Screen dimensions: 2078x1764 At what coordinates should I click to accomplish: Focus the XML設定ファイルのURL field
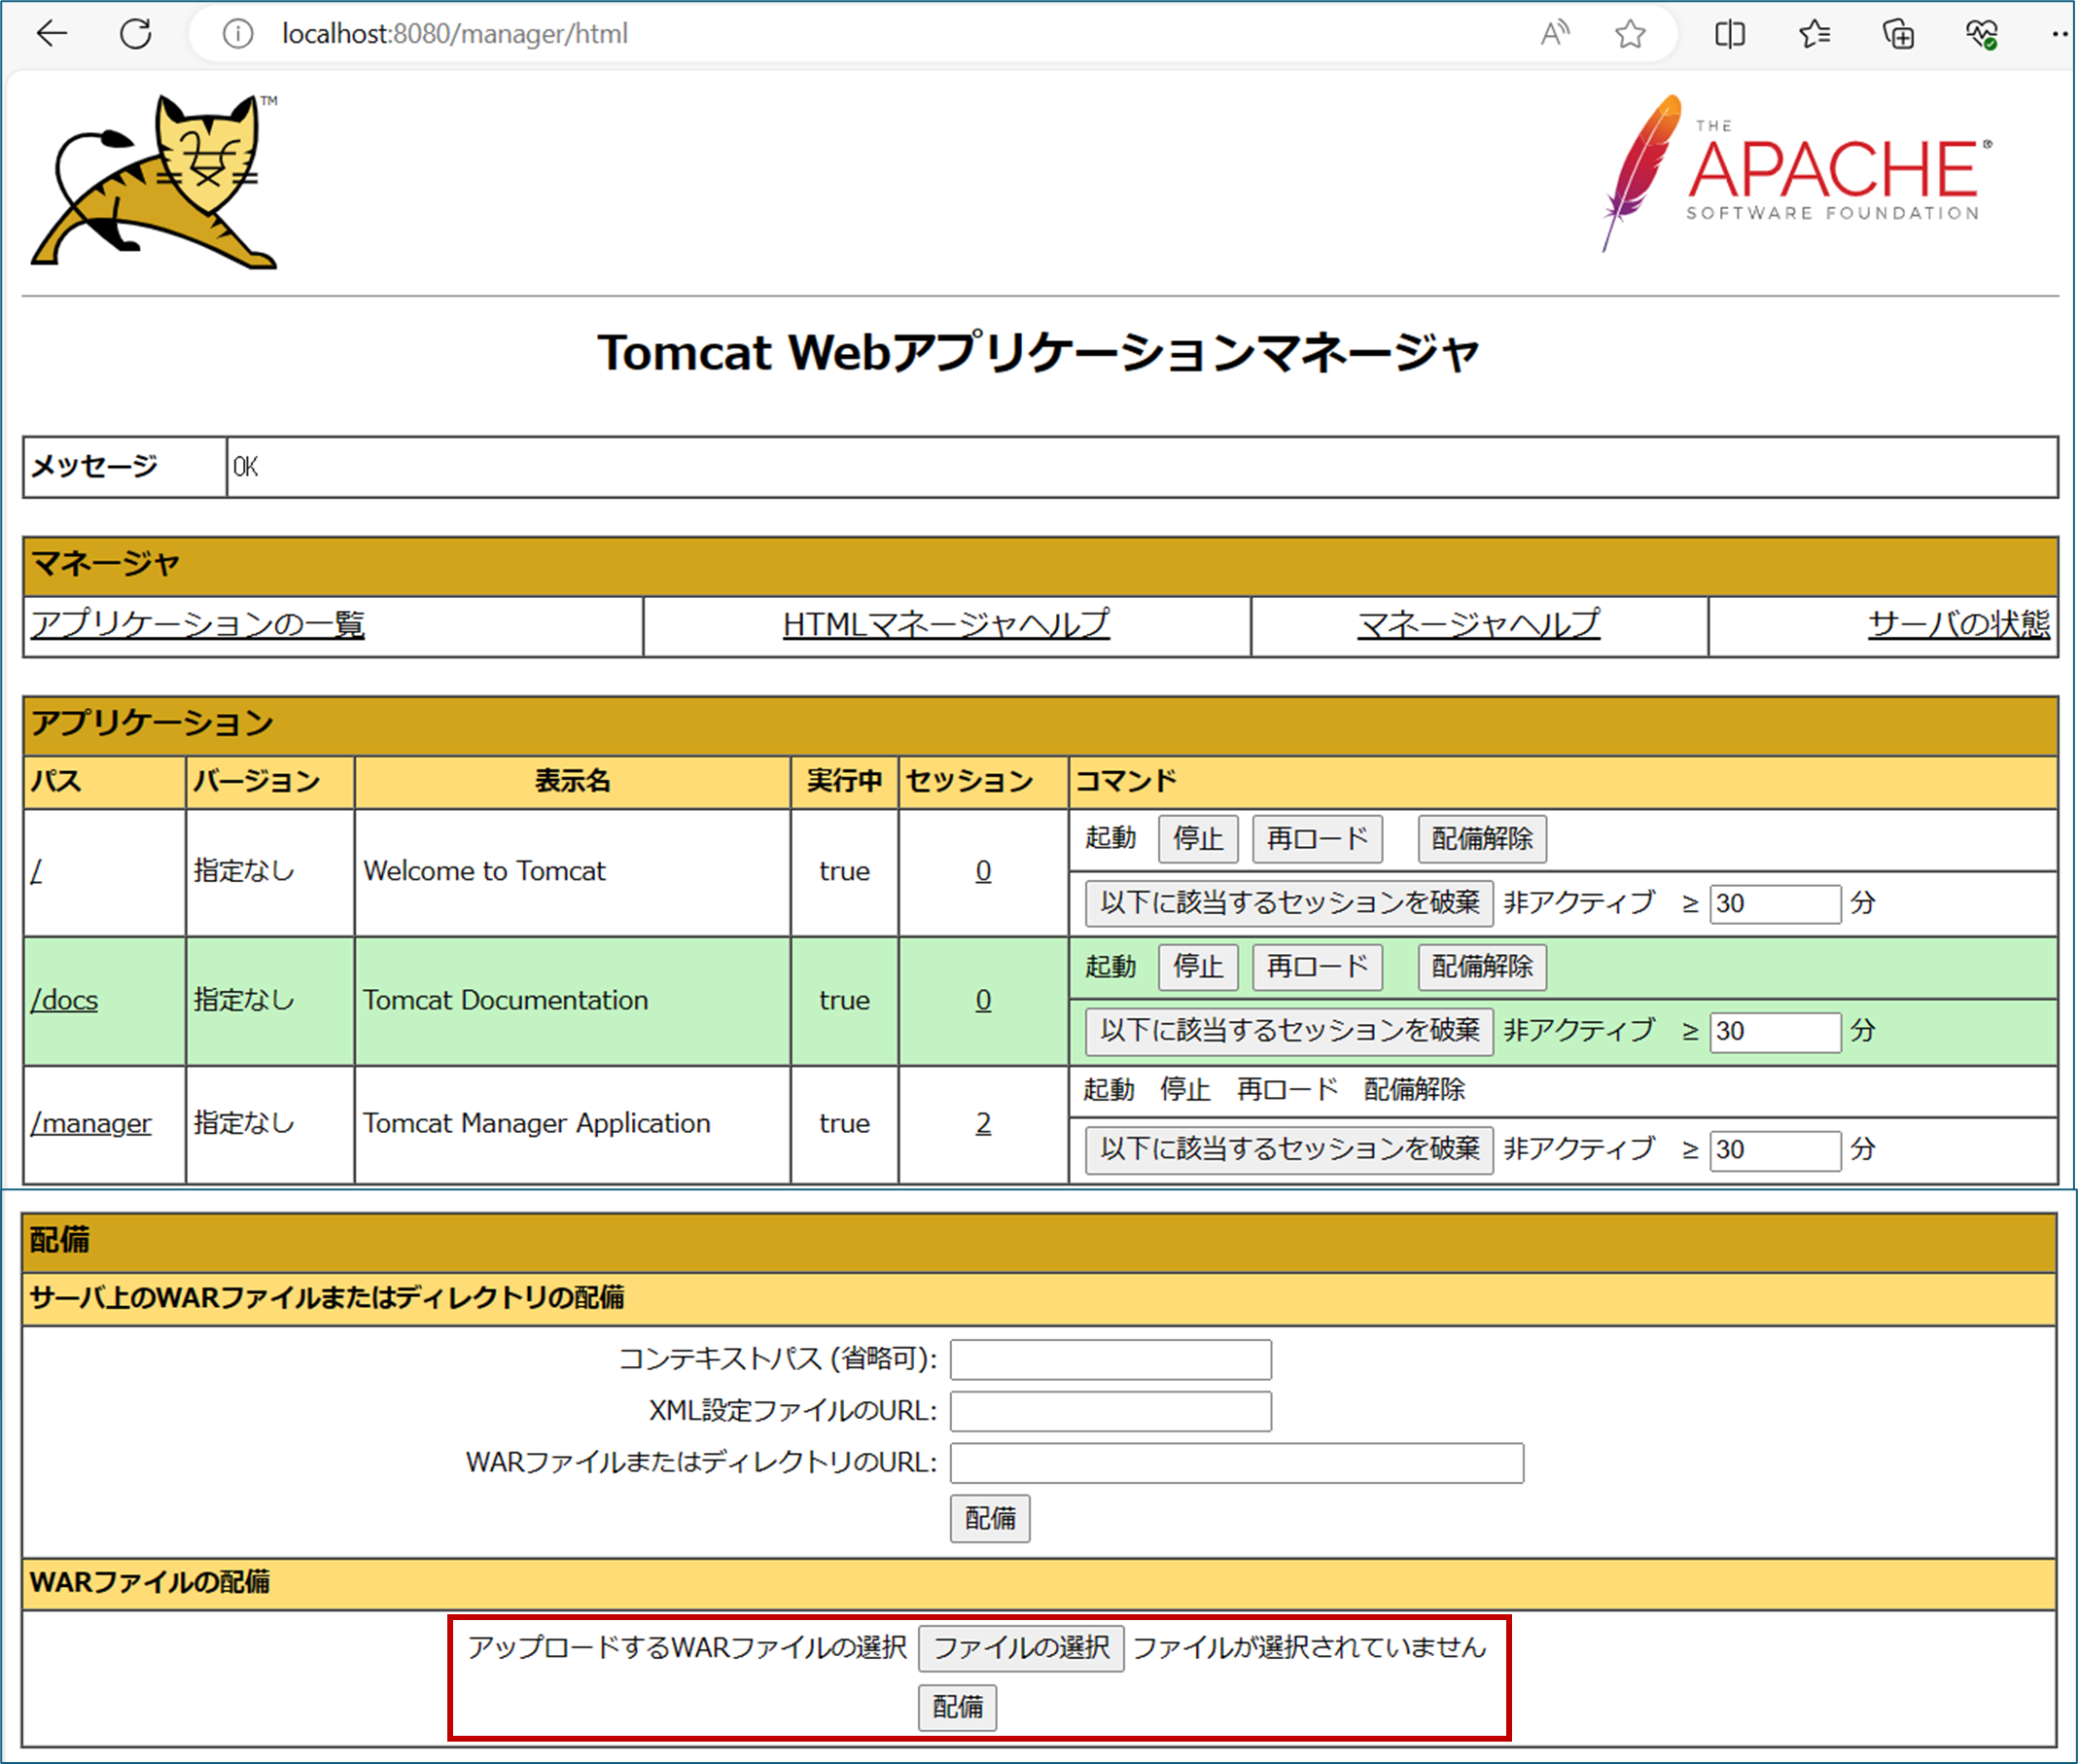tap(1111, 1412)
